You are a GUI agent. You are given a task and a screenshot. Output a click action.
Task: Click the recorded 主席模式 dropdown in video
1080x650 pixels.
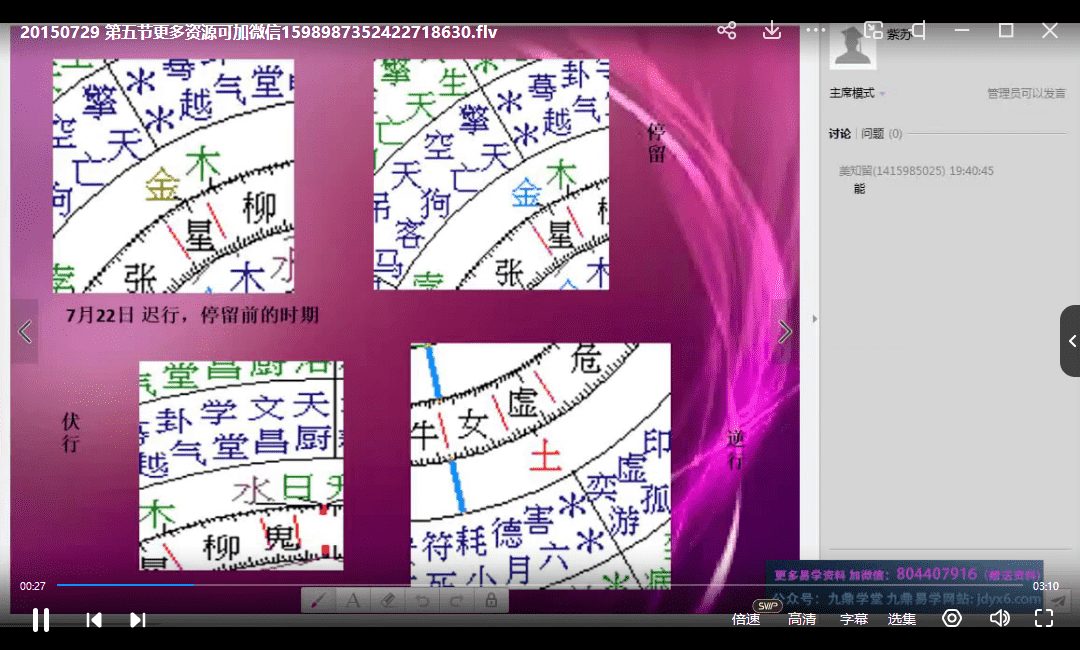click(856, 93)
